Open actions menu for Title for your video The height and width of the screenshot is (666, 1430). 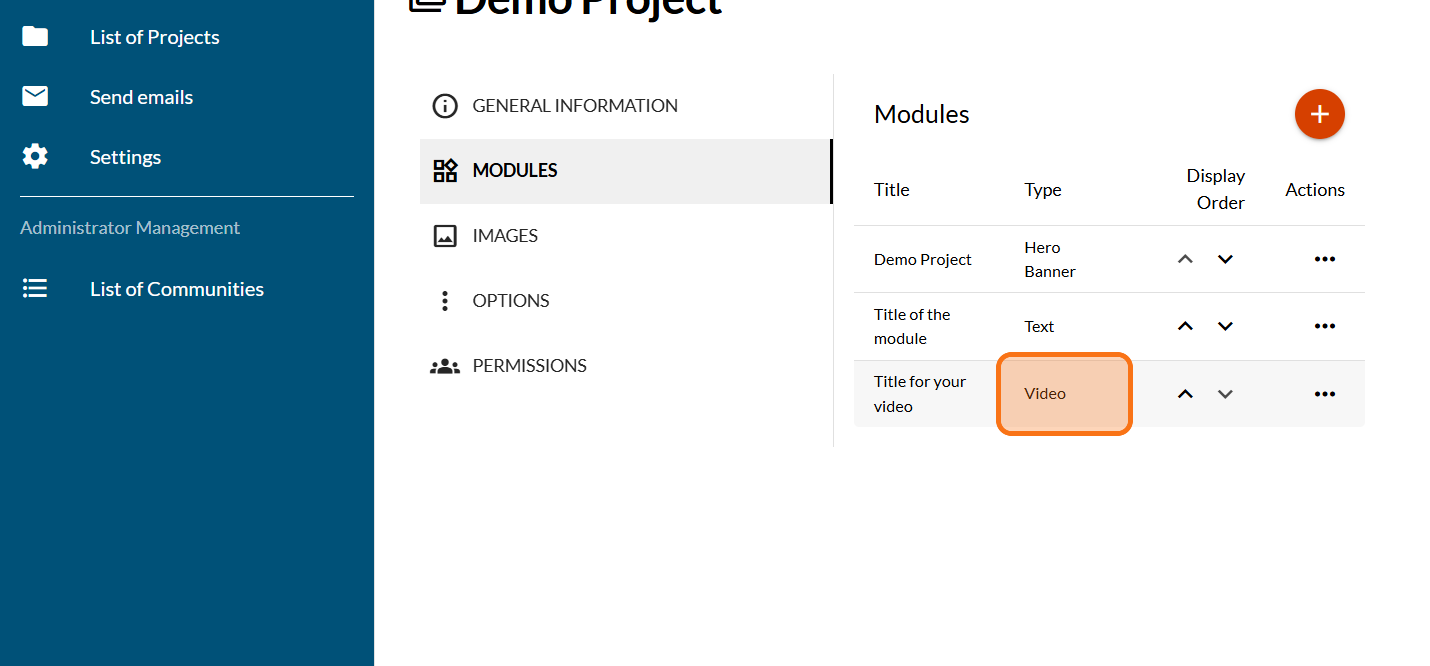click(x=1324, y=394)
